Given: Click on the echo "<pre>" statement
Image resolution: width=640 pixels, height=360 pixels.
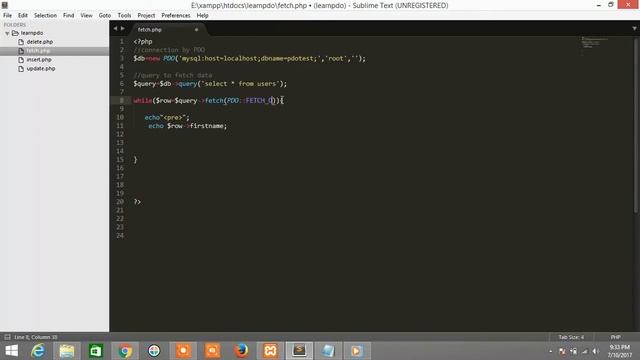Looking at the screenshot, I should 167,117.
